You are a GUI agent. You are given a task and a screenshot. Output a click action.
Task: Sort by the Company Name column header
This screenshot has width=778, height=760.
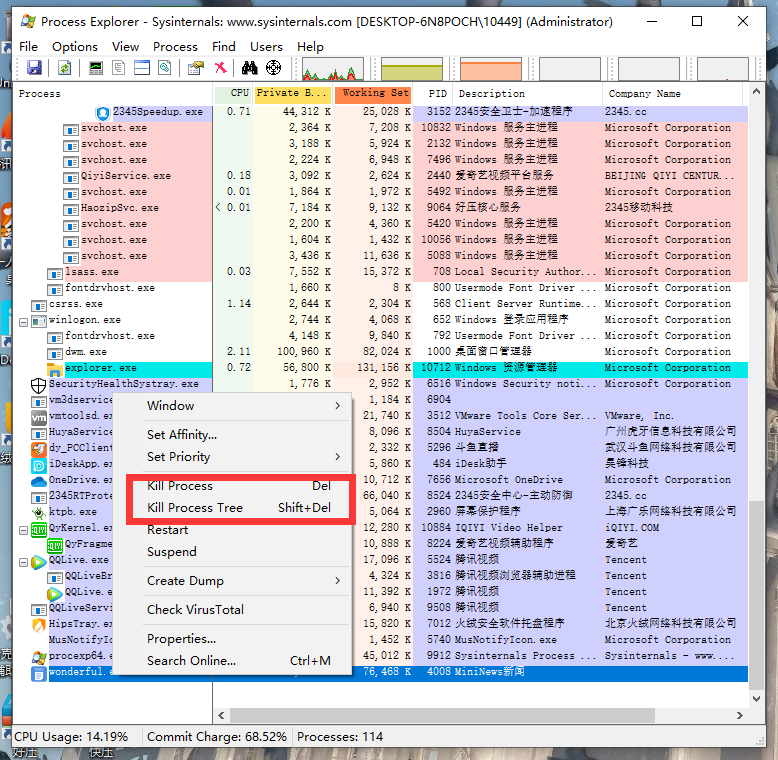[x=673, y=94]
